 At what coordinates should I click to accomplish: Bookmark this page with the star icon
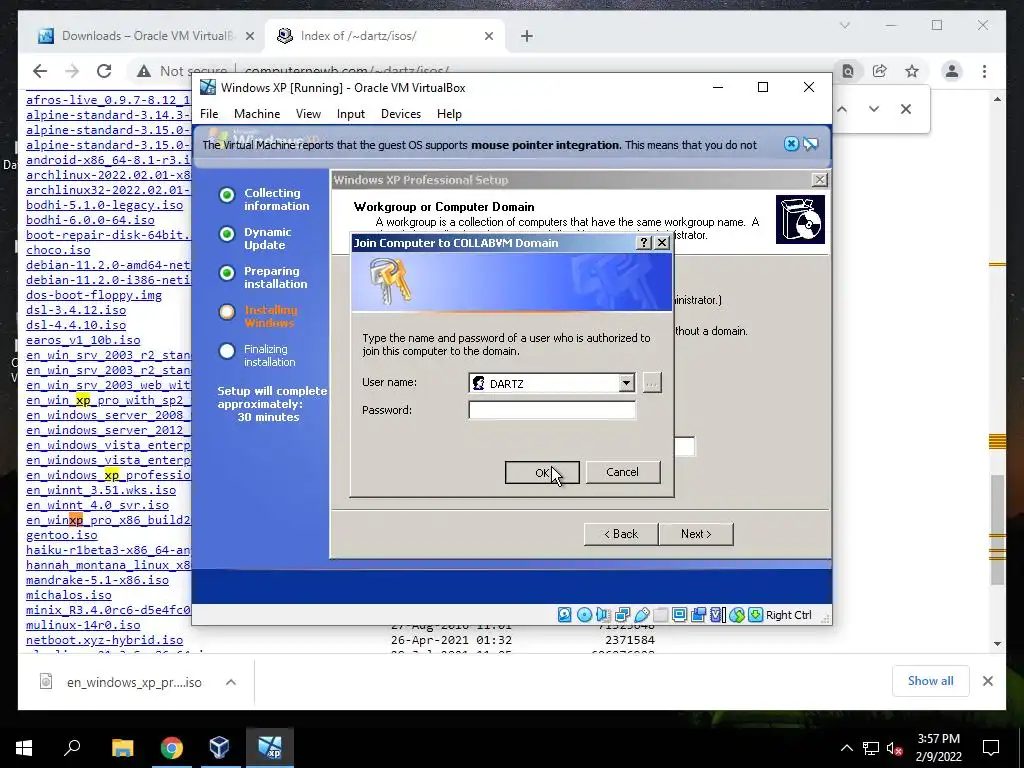912,71
